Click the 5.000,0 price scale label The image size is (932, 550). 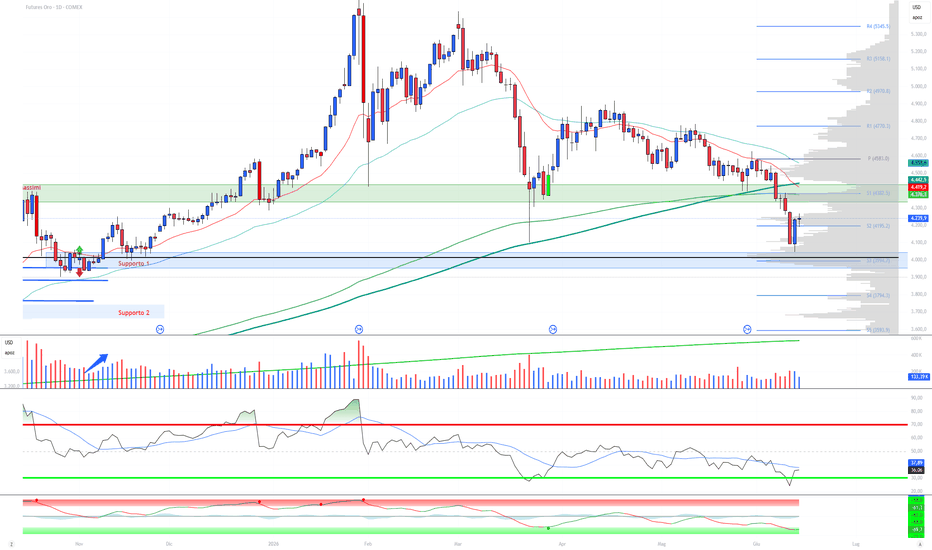click(x=918, y=86)
